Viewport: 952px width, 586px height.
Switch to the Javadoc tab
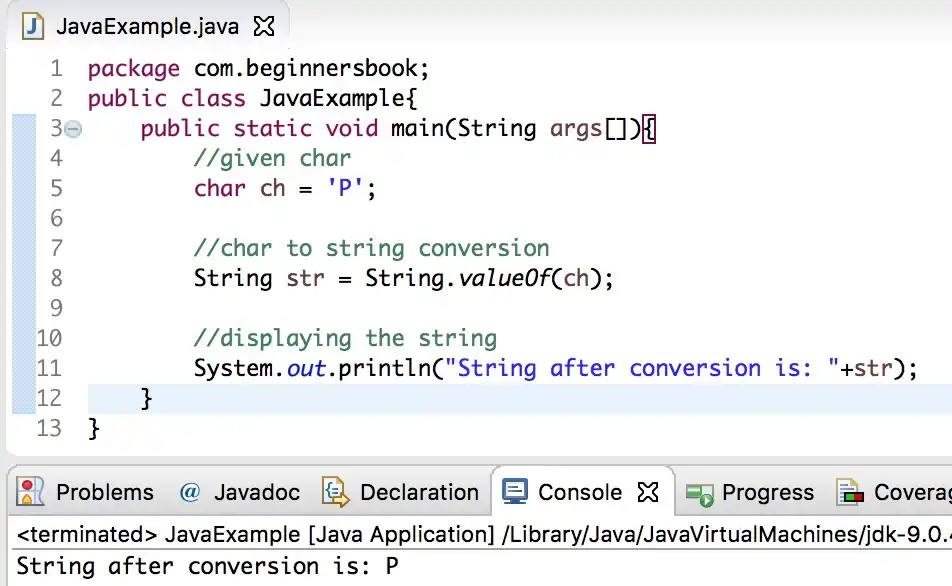tap(240, 492)
